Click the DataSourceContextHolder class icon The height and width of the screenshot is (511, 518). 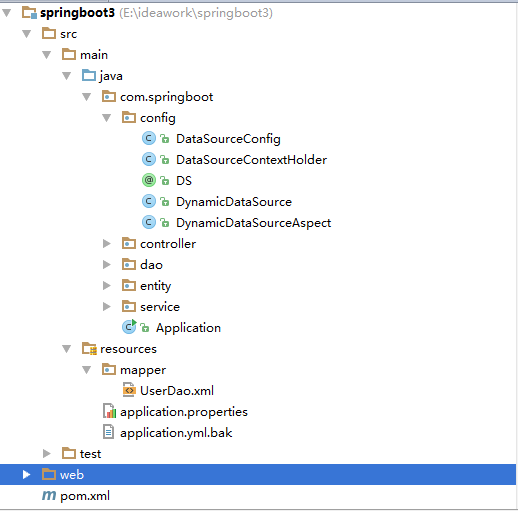tap(149, 159)
